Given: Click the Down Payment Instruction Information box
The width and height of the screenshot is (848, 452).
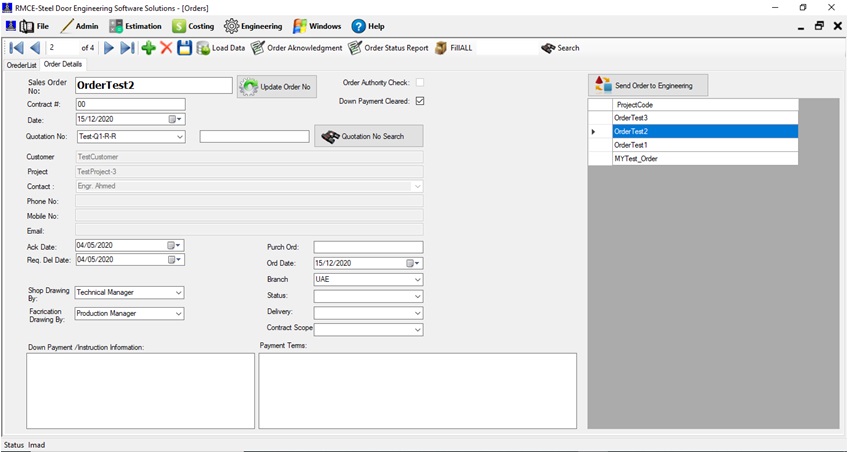Looking at the screenshot, I should coord(141,390).
